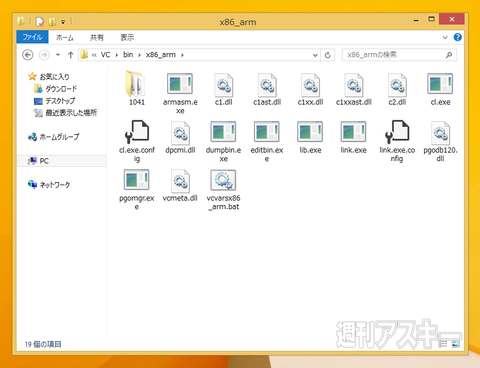Click x86_arm in the address breadcrumb
Screen dimensions: 480x368
(x=161, y=55)
